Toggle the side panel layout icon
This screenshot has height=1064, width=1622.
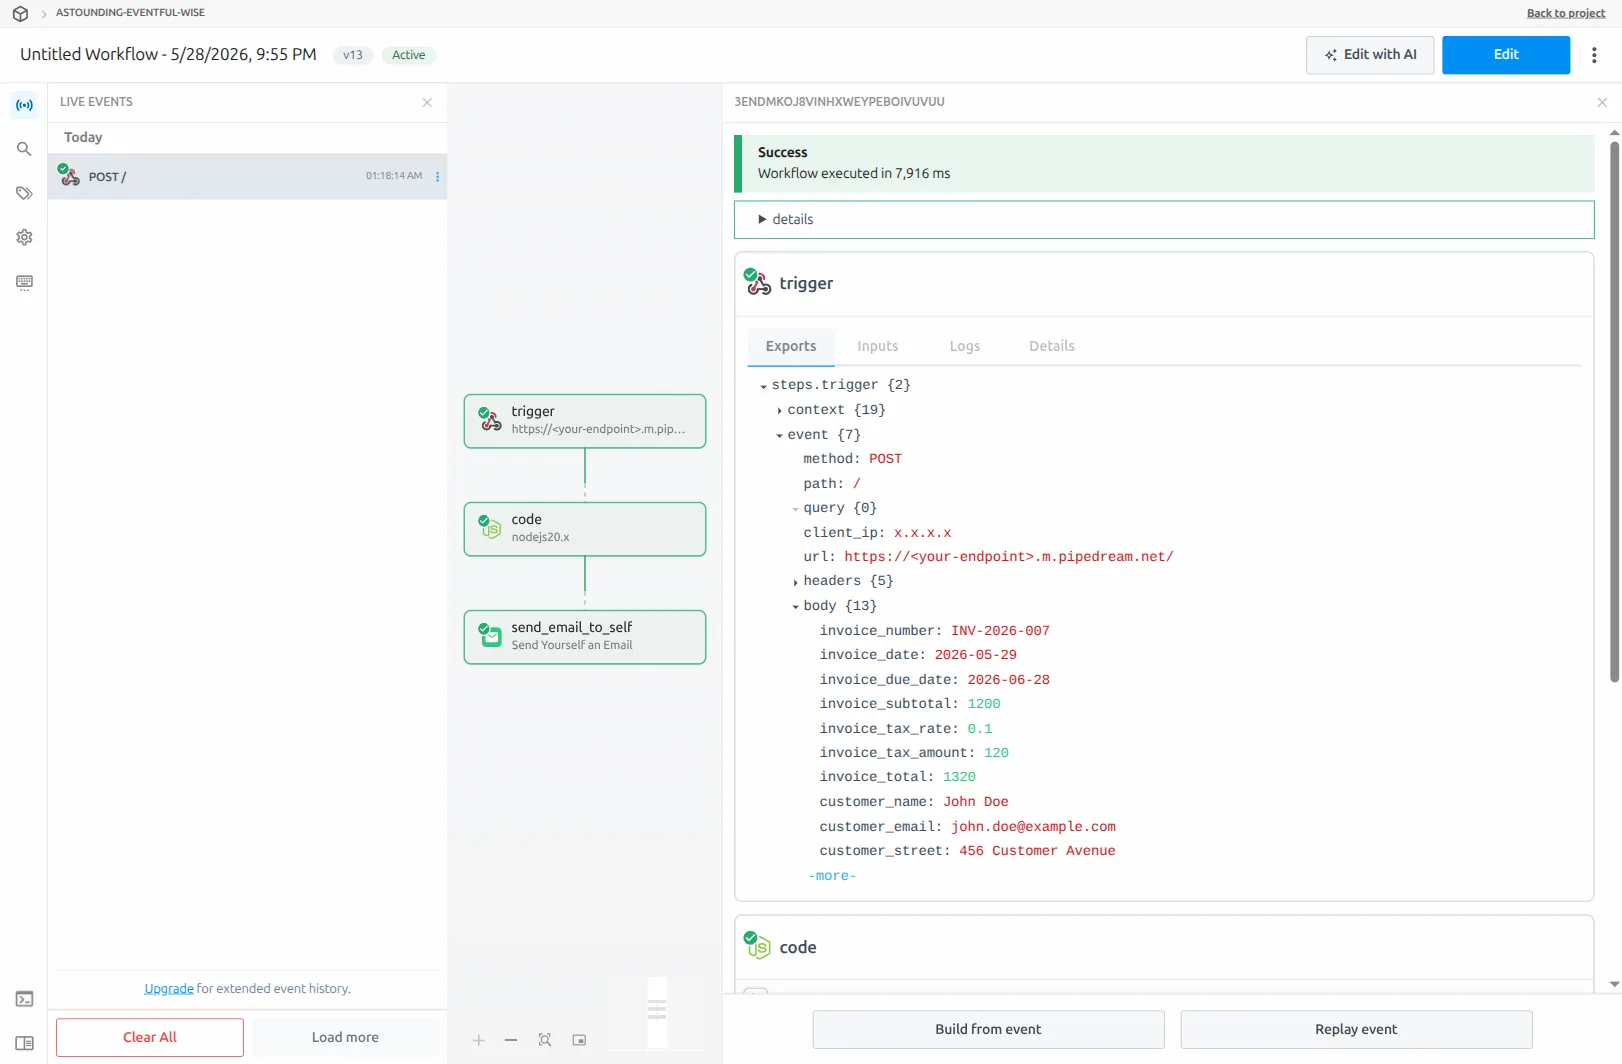click(24, 1043)
